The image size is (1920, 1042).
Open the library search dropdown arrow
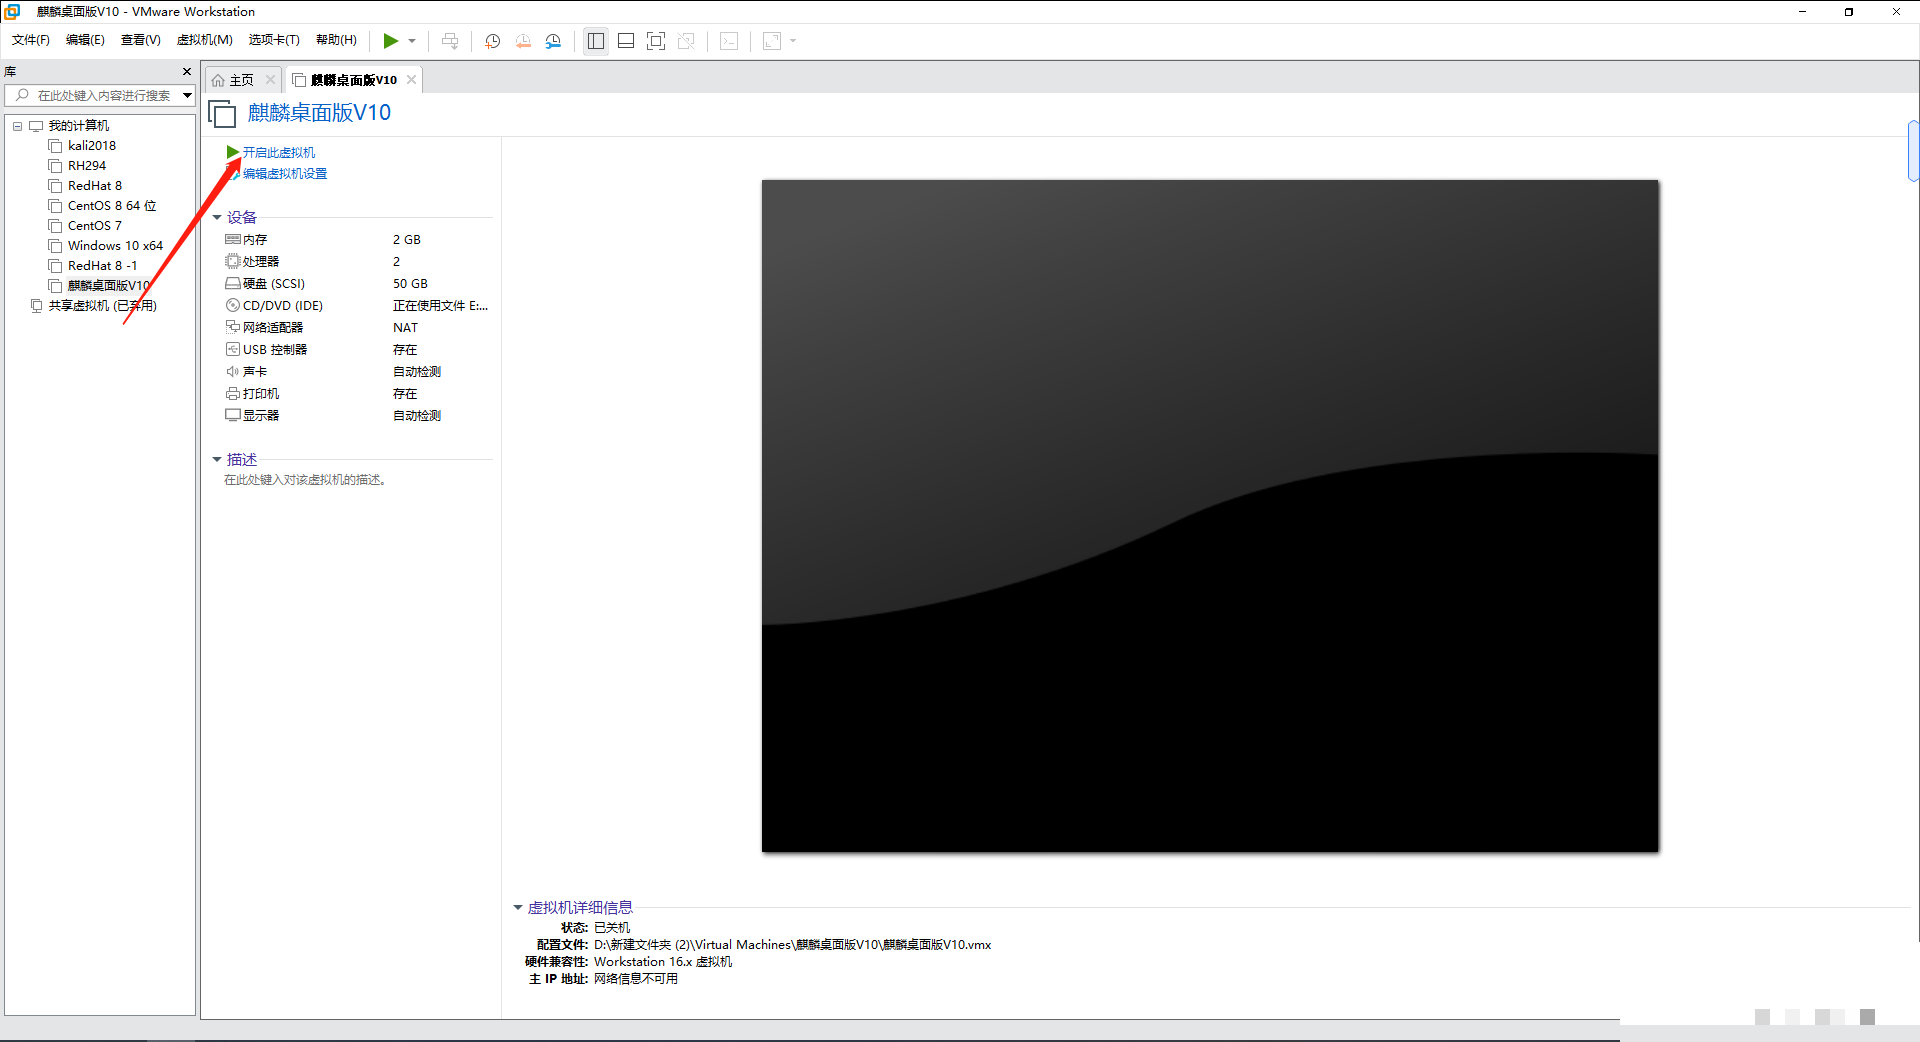coord(187,96)
